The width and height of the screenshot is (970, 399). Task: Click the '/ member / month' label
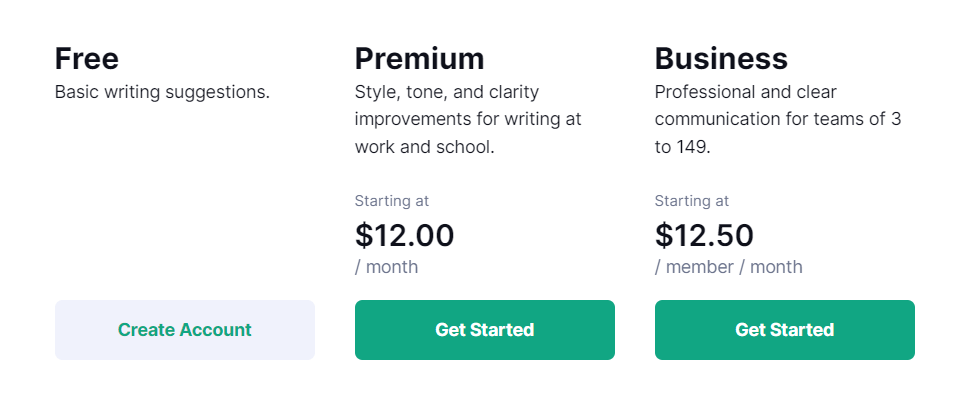729,267
